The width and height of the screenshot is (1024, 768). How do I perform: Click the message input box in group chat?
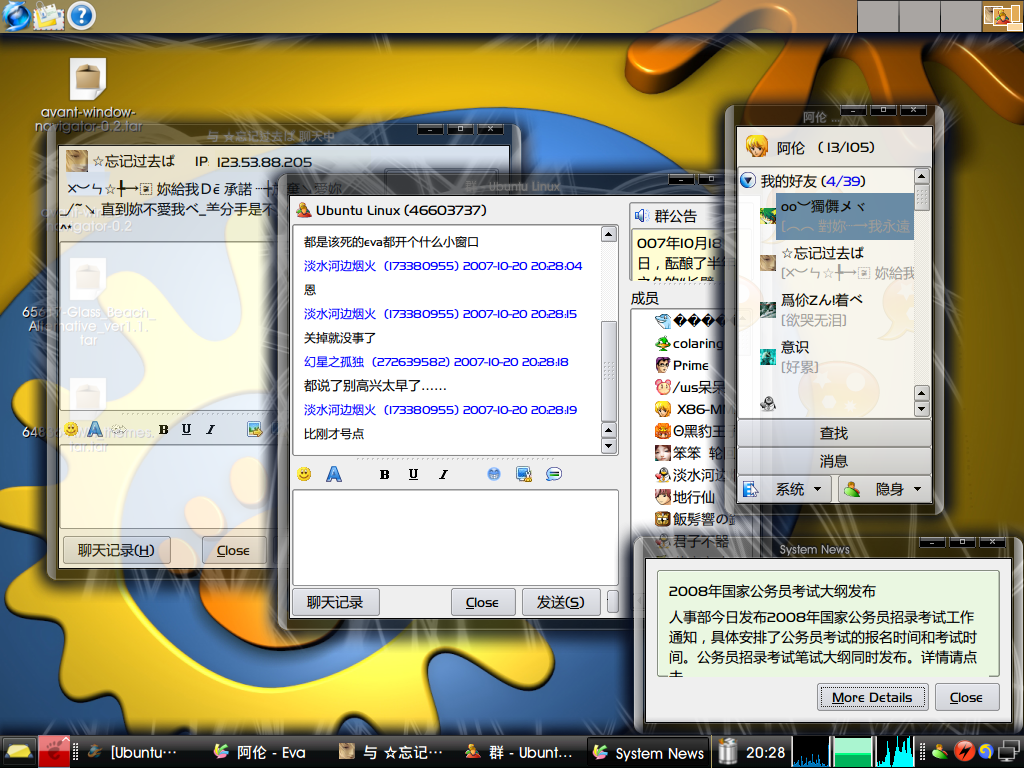pyautogui.click(x=455, y=537)
